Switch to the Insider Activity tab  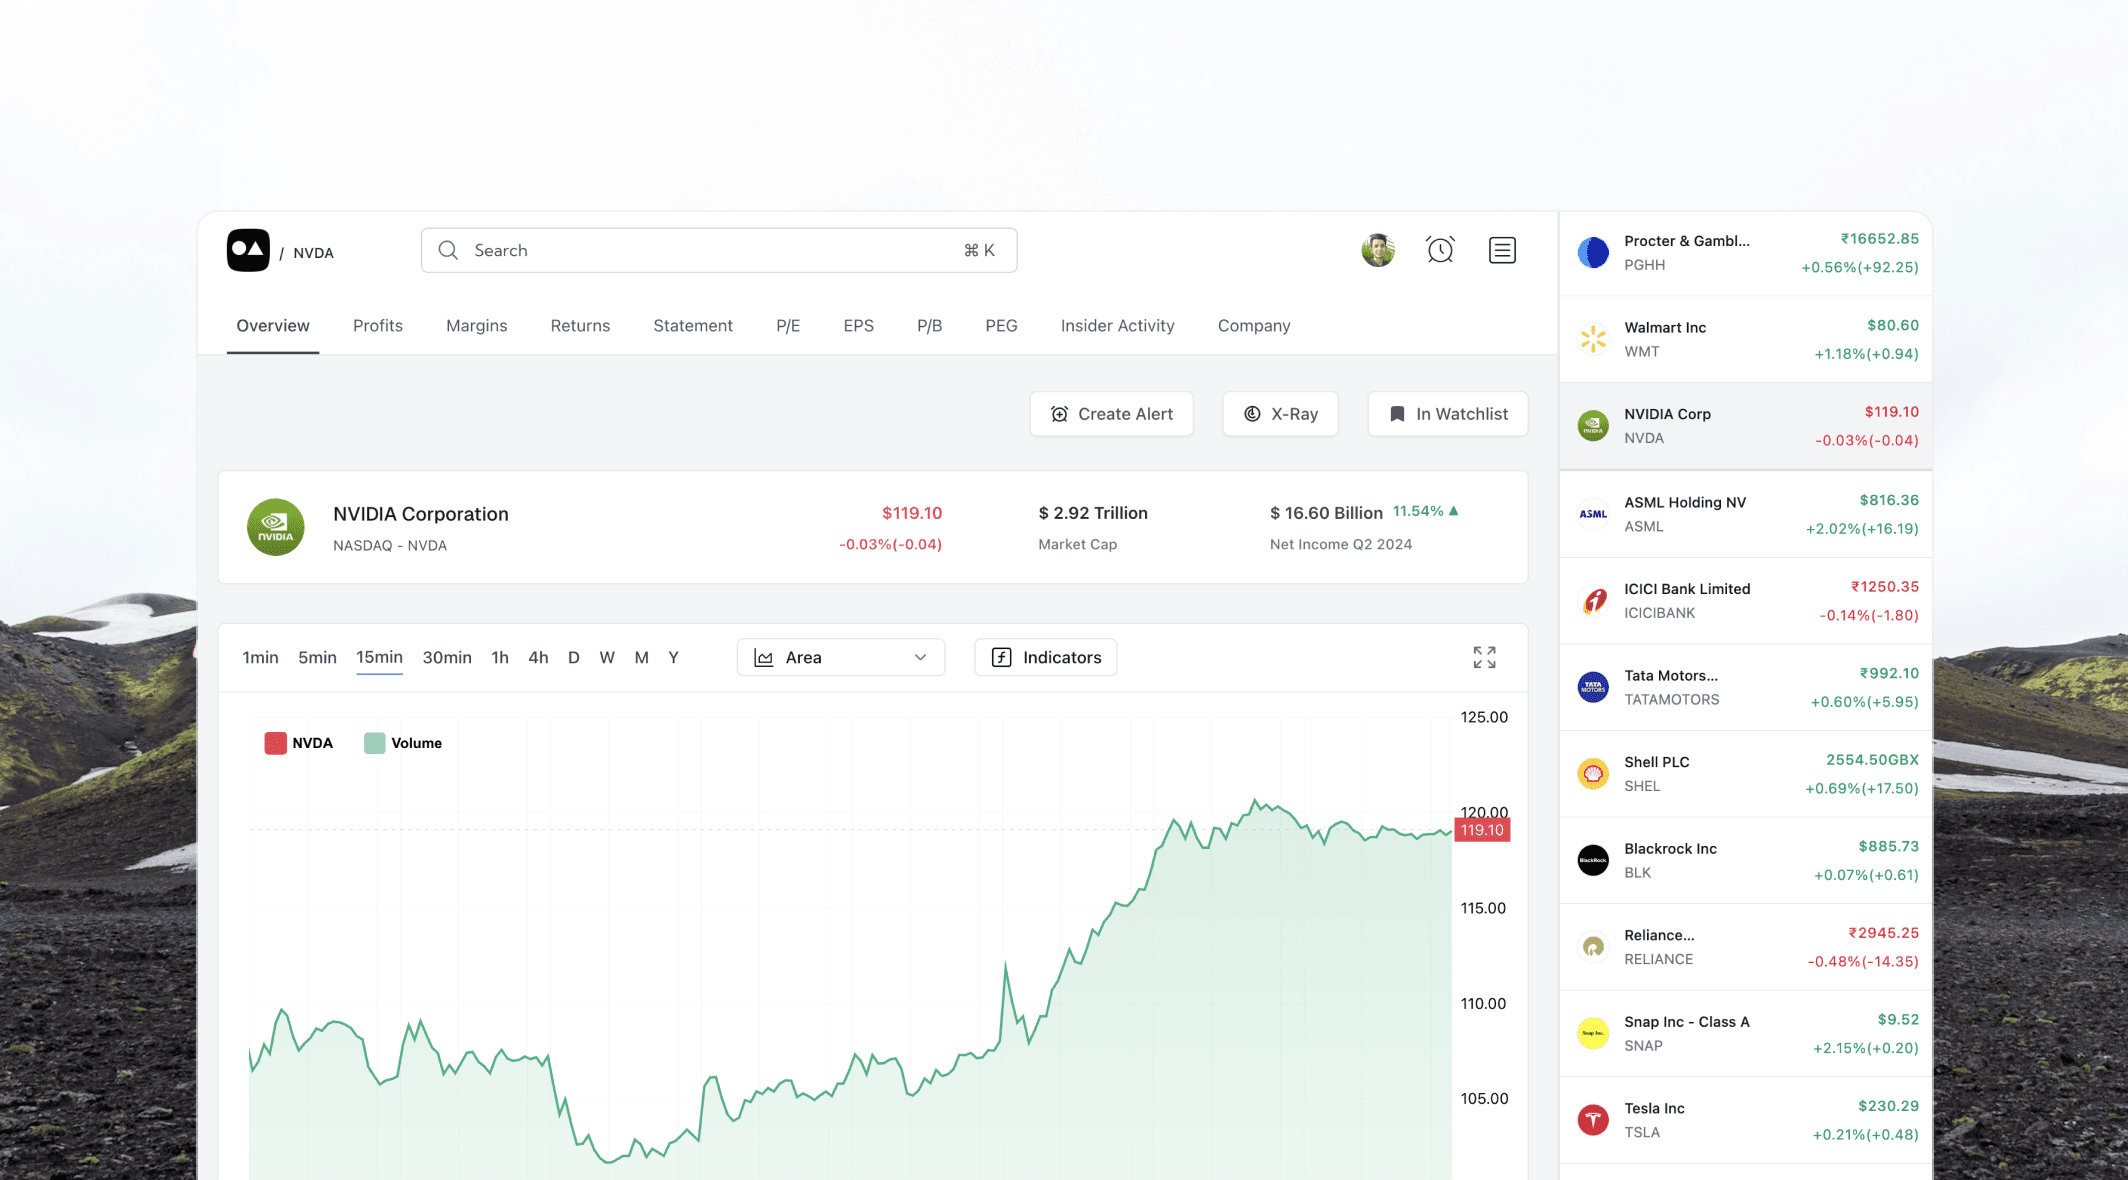(x=1117, y=326)
